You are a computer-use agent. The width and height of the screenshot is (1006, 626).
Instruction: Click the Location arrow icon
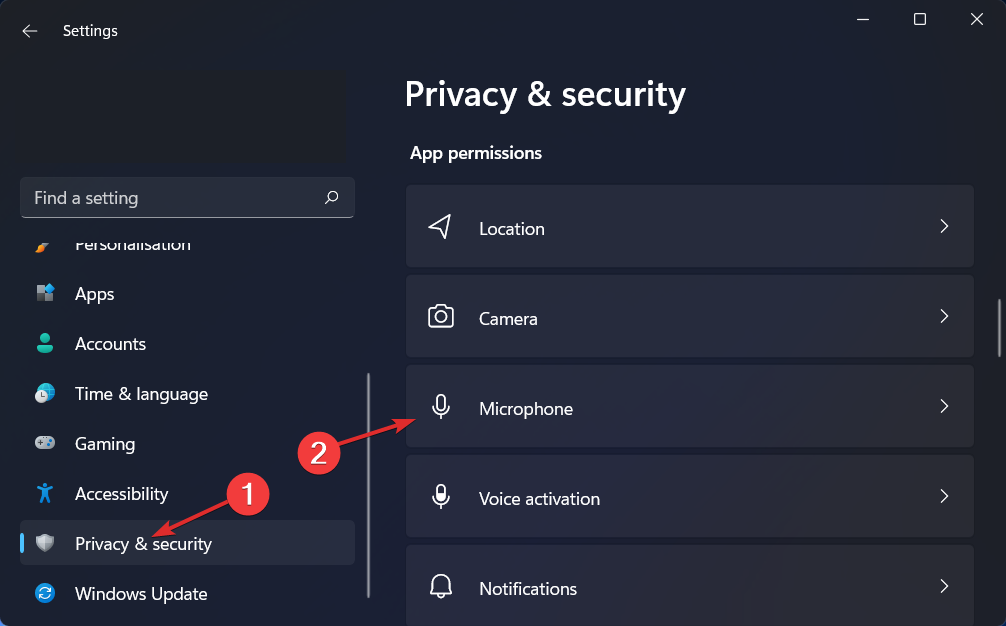[440, 227]
